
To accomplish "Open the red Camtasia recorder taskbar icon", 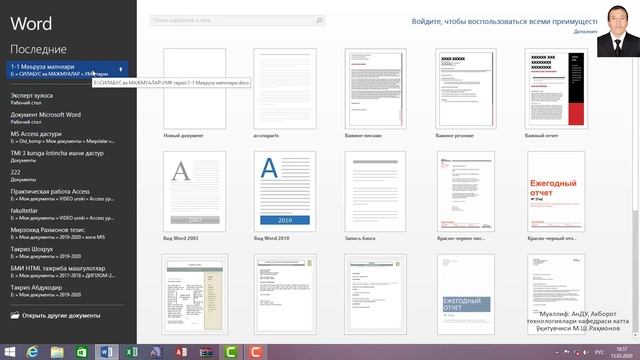I will 256,352.
